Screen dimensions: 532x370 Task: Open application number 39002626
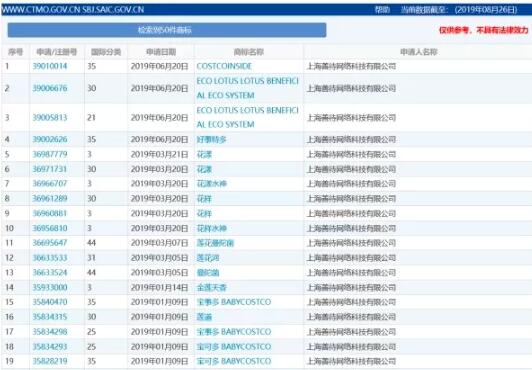coord(50,139)
